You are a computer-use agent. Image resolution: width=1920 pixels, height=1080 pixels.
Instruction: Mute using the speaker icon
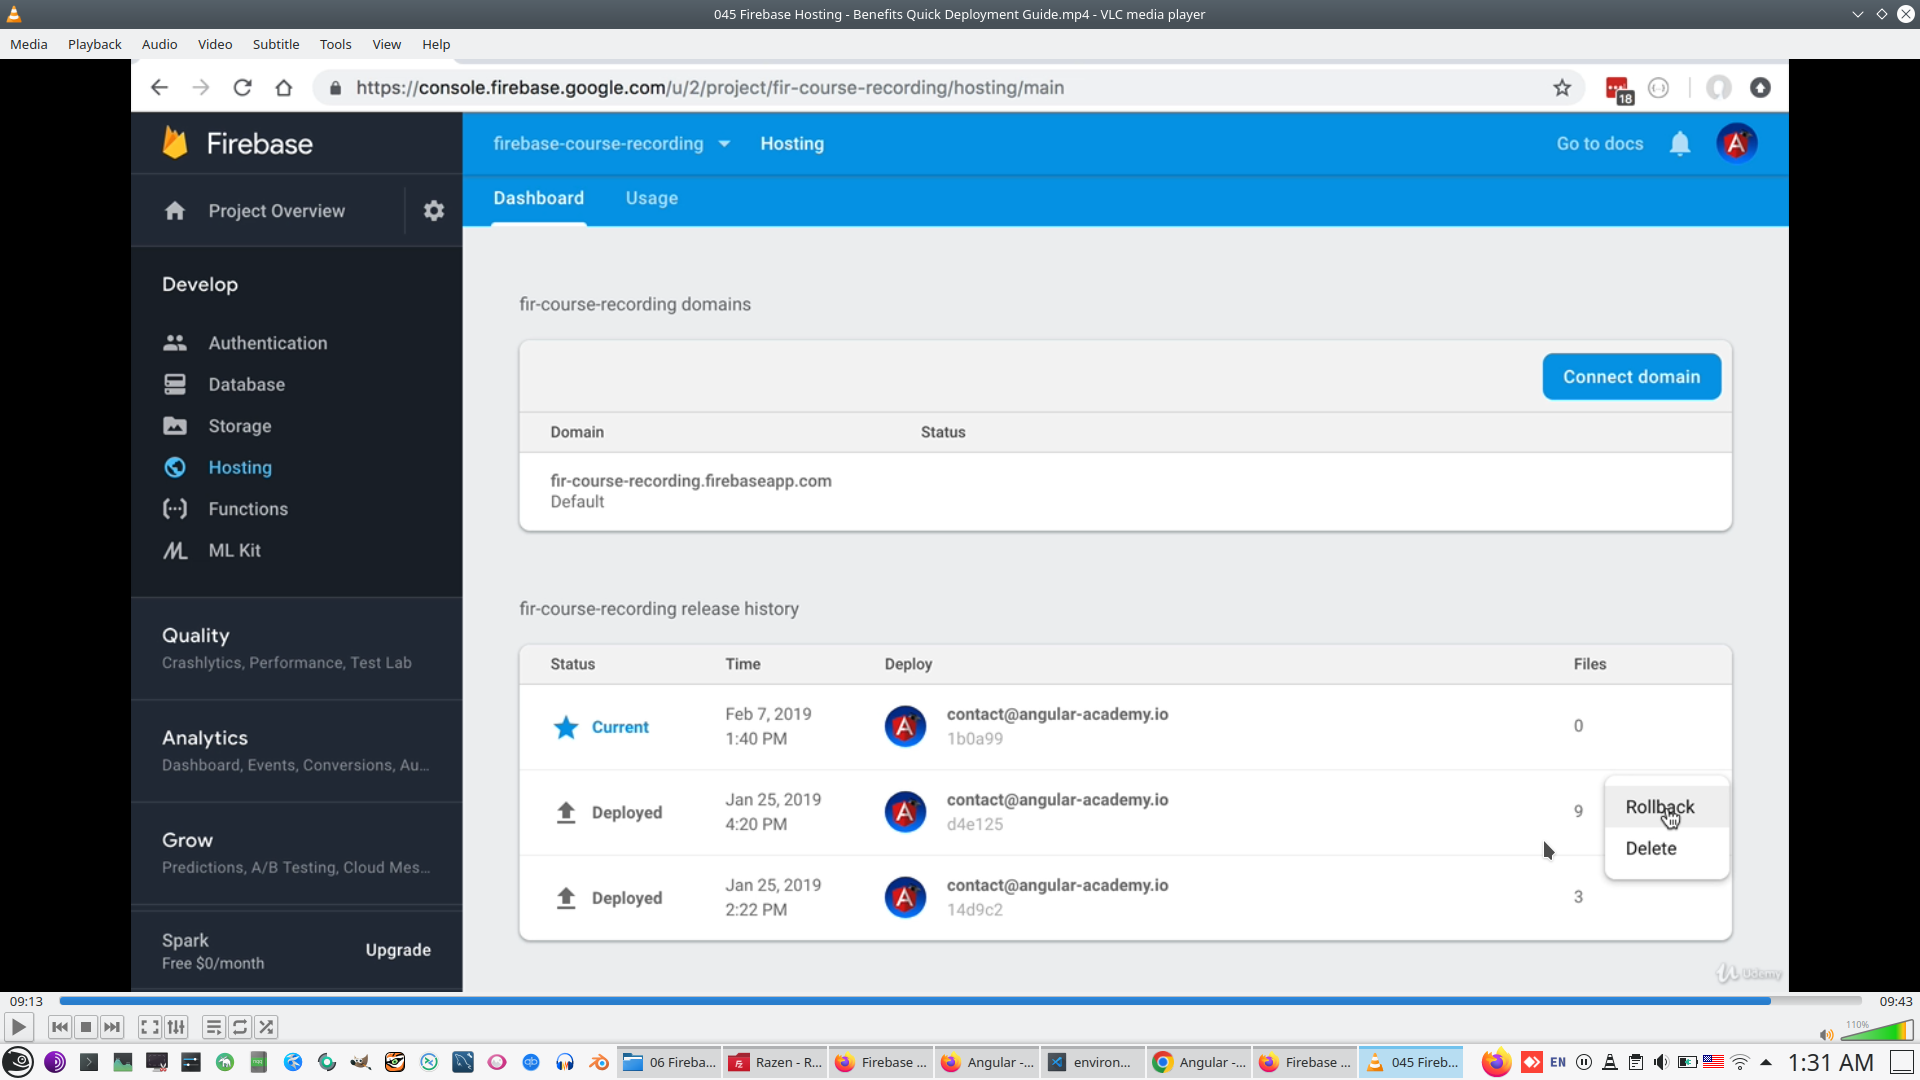(1826, 1035)
